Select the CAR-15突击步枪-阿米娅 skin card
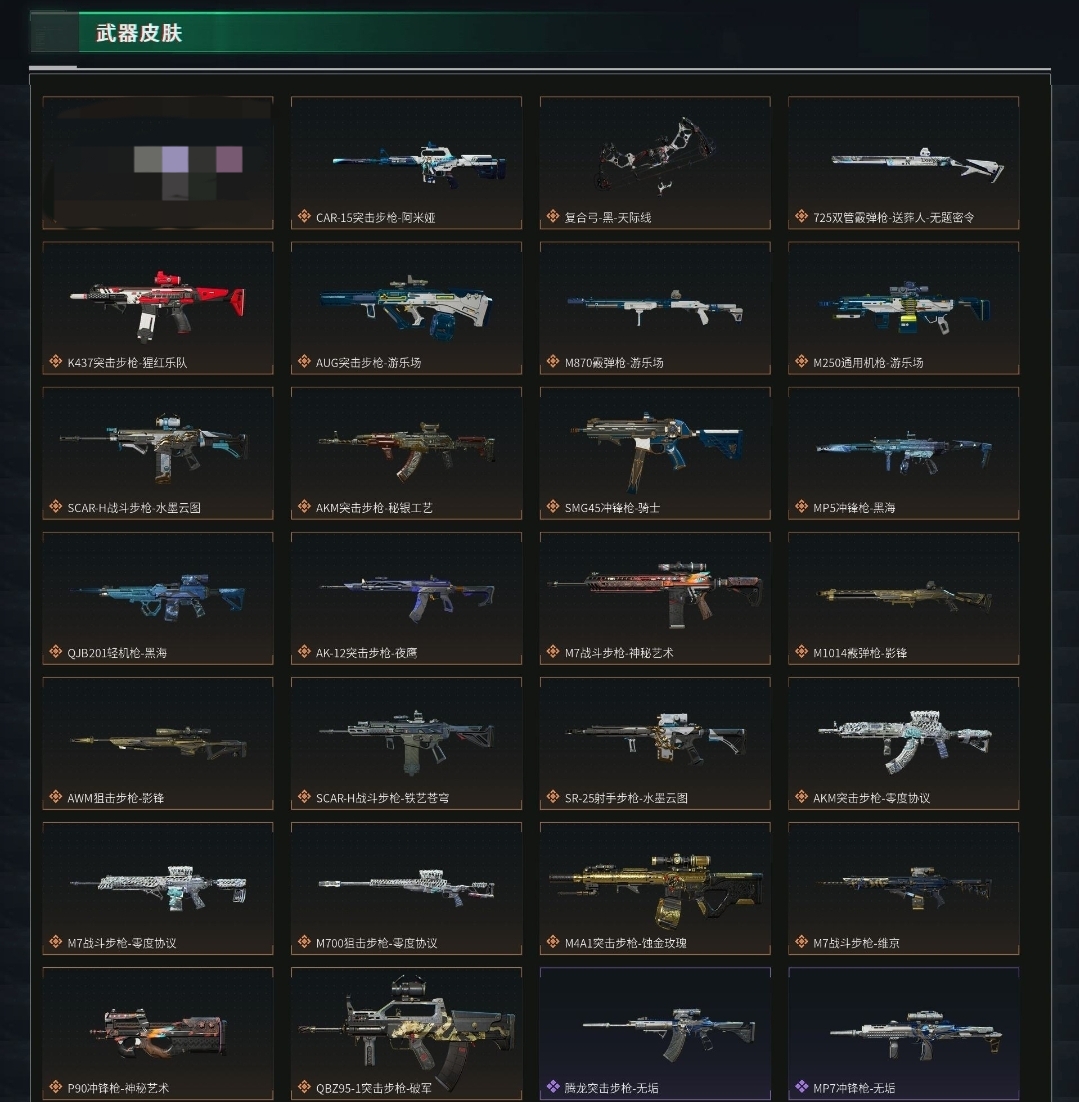Screen dimensions: 1079x1102 pos(406,162)
